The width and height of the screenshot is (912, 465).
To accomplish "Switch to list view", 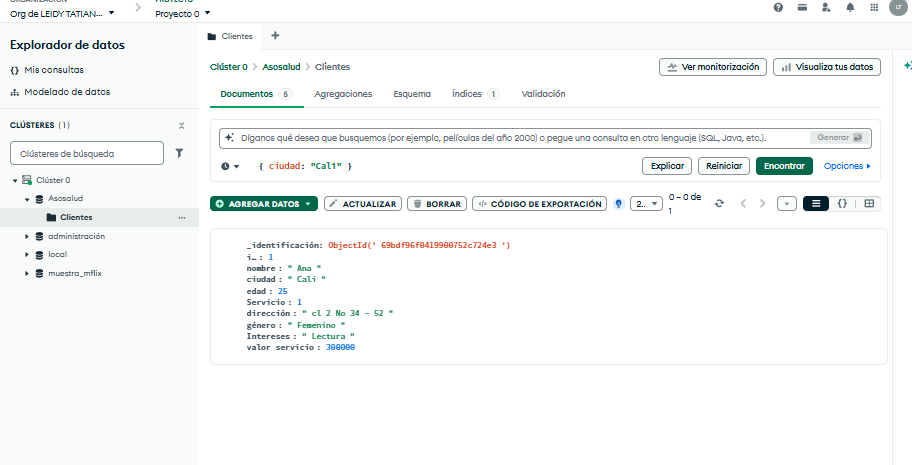I will 816,203.
